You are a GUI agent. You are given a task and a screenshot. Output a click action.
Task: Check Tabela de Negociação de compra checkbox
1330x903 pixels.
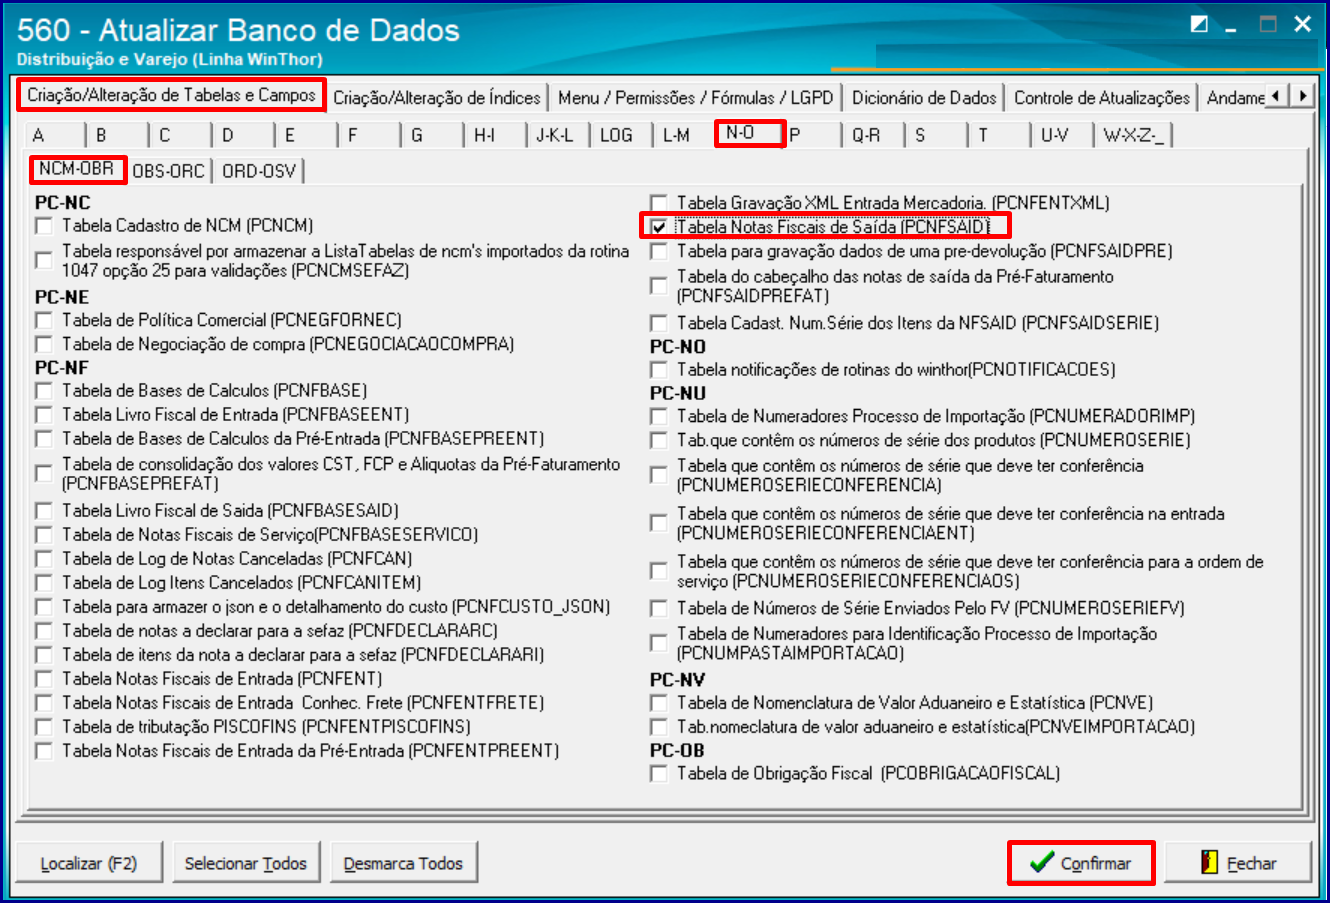click(x=44, y=345)
